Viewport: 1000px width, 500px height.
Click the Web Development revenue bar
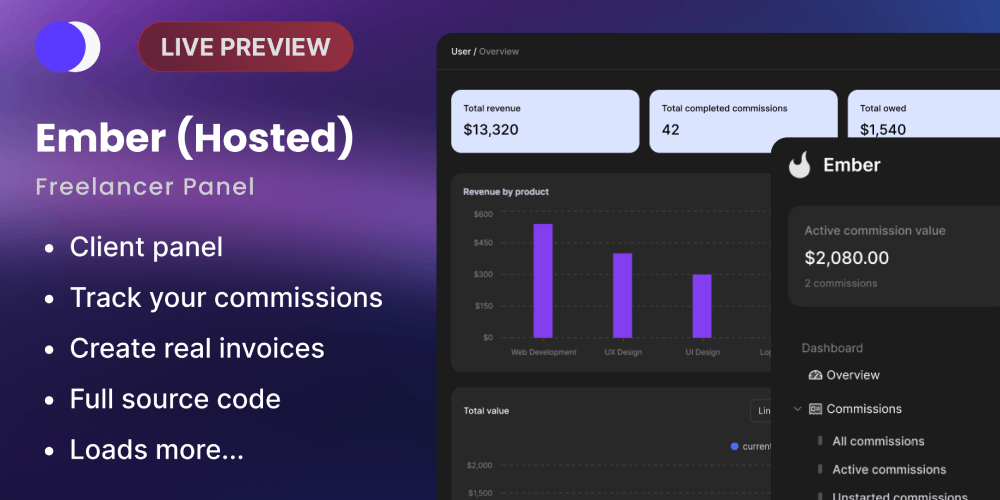click(543, 281)
